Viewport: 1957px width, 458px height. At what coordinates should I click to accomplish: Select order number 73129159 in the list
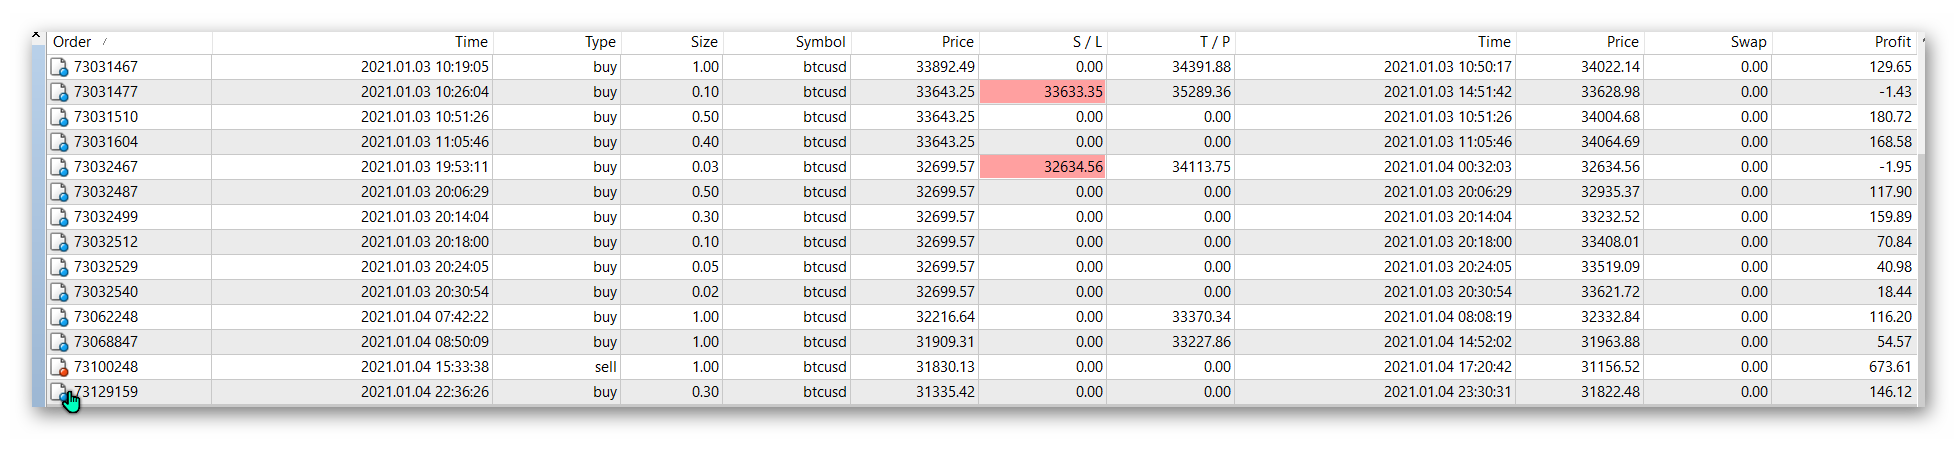coord(106,392)
